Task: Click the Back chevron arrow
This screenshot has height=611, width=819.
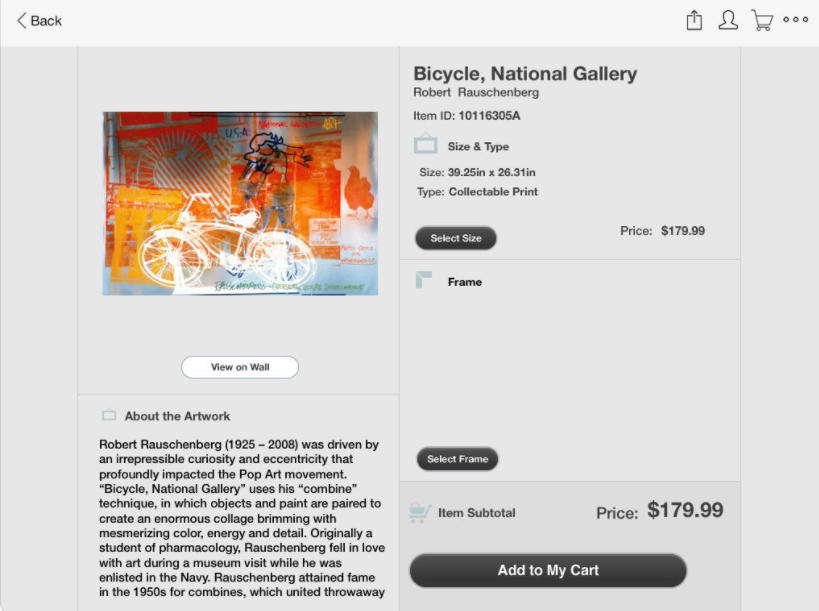Action: pyautogui.click(x=22, y=21)
